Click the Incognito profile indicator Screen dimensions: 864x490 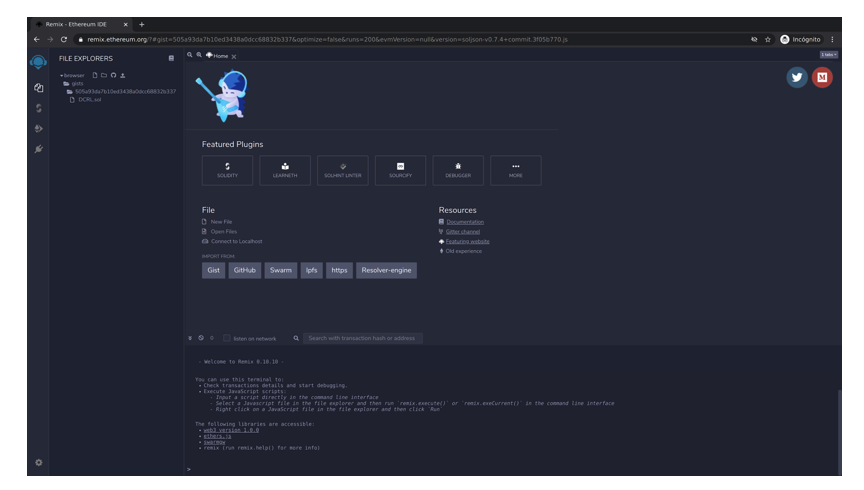point(801,39)
